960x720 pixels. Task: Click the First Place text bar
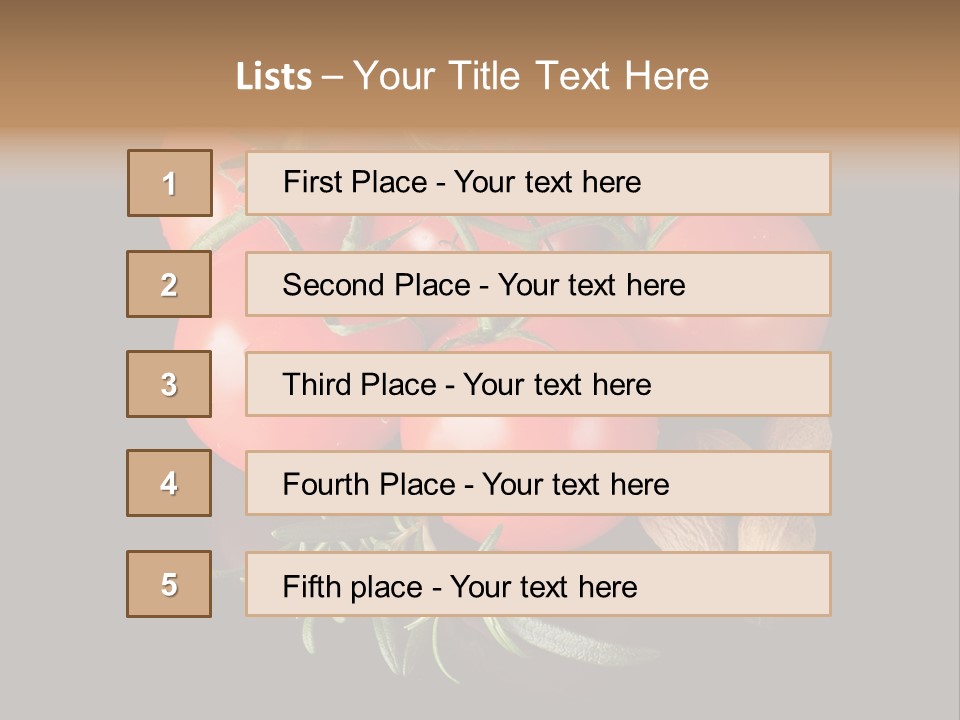point(538,183)
